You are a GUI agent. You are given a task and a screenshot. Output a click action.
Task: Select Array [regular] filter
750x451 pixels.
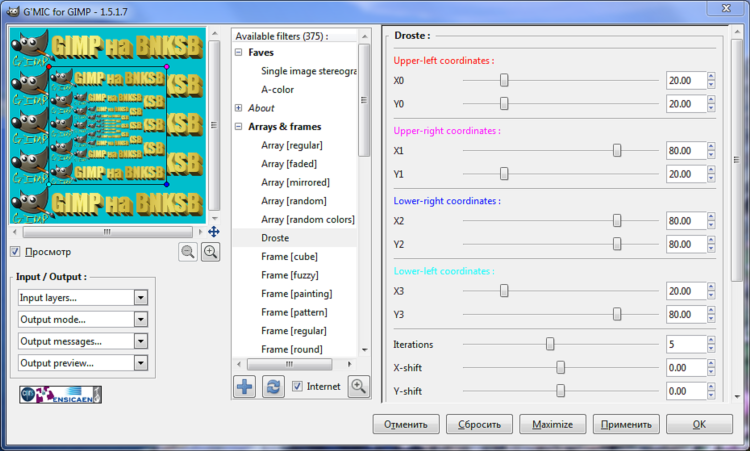tap(292, 145)
